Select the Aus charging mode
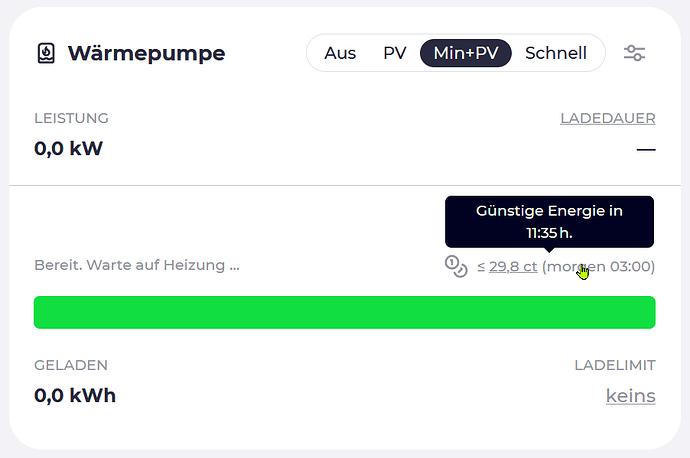This screenshot has height=458, width=690. point(340,53)
